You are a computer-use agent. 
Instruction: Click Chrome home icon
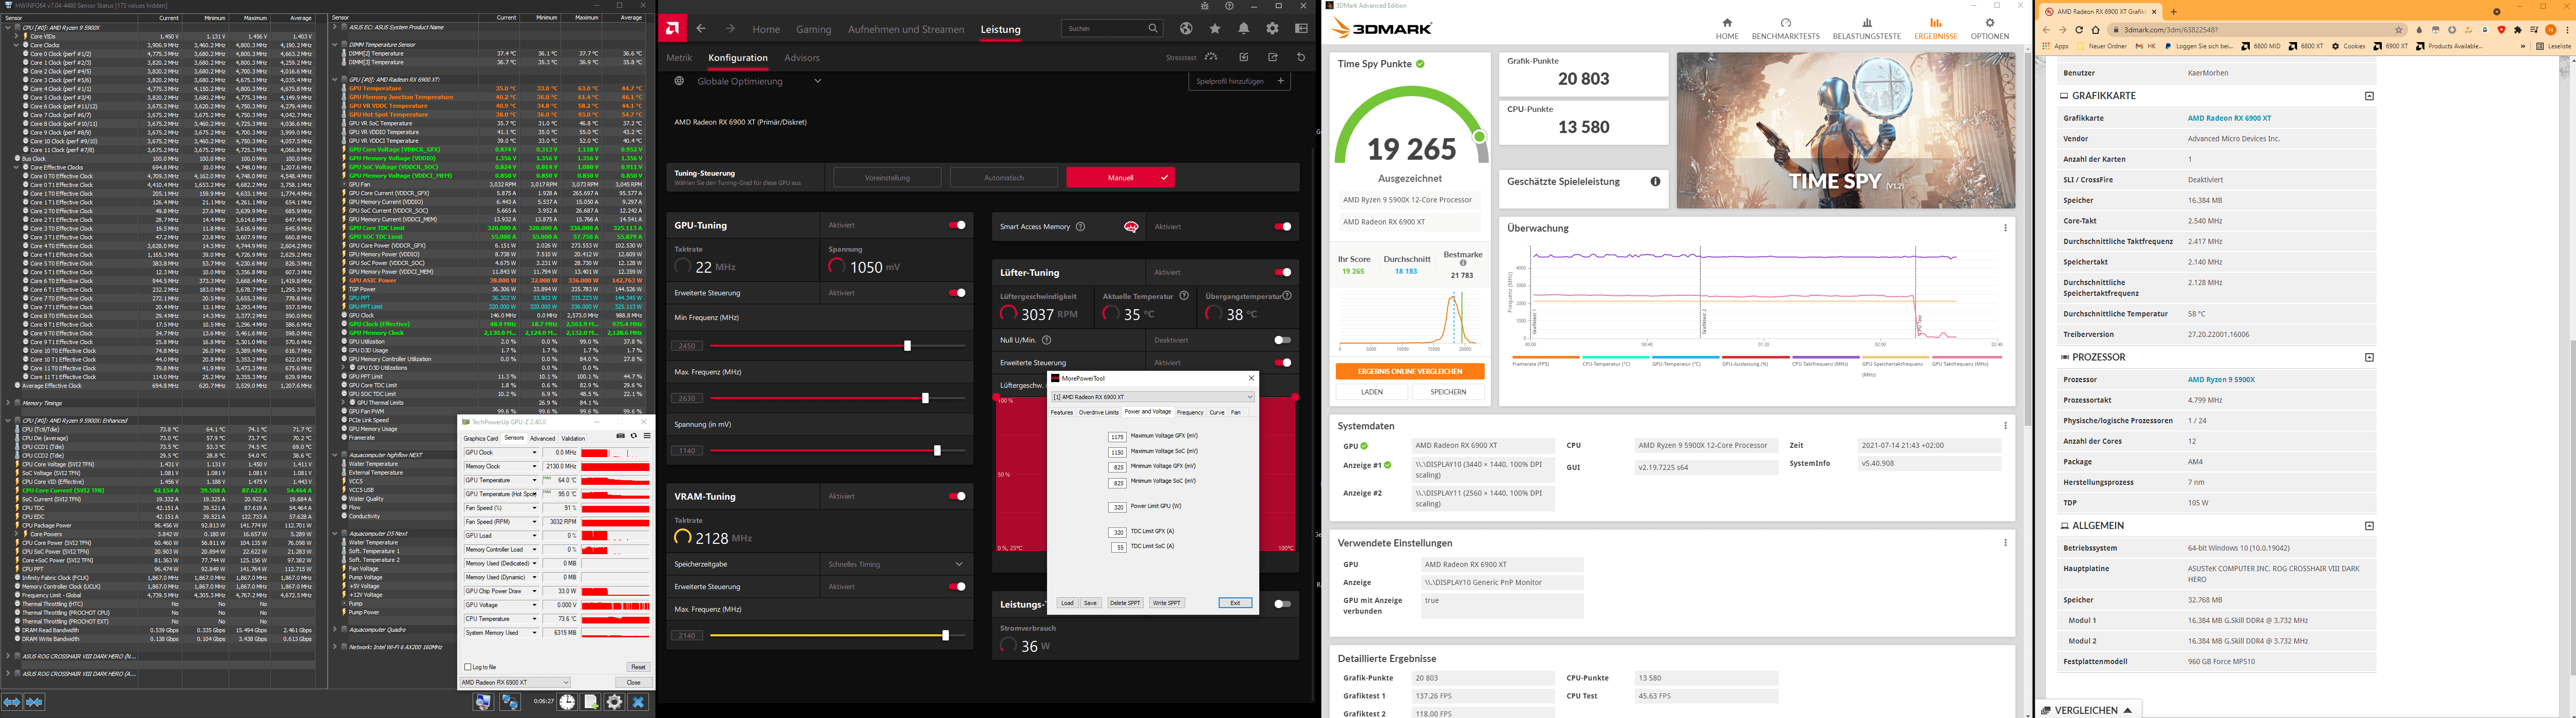click(x=2096, y=30)
